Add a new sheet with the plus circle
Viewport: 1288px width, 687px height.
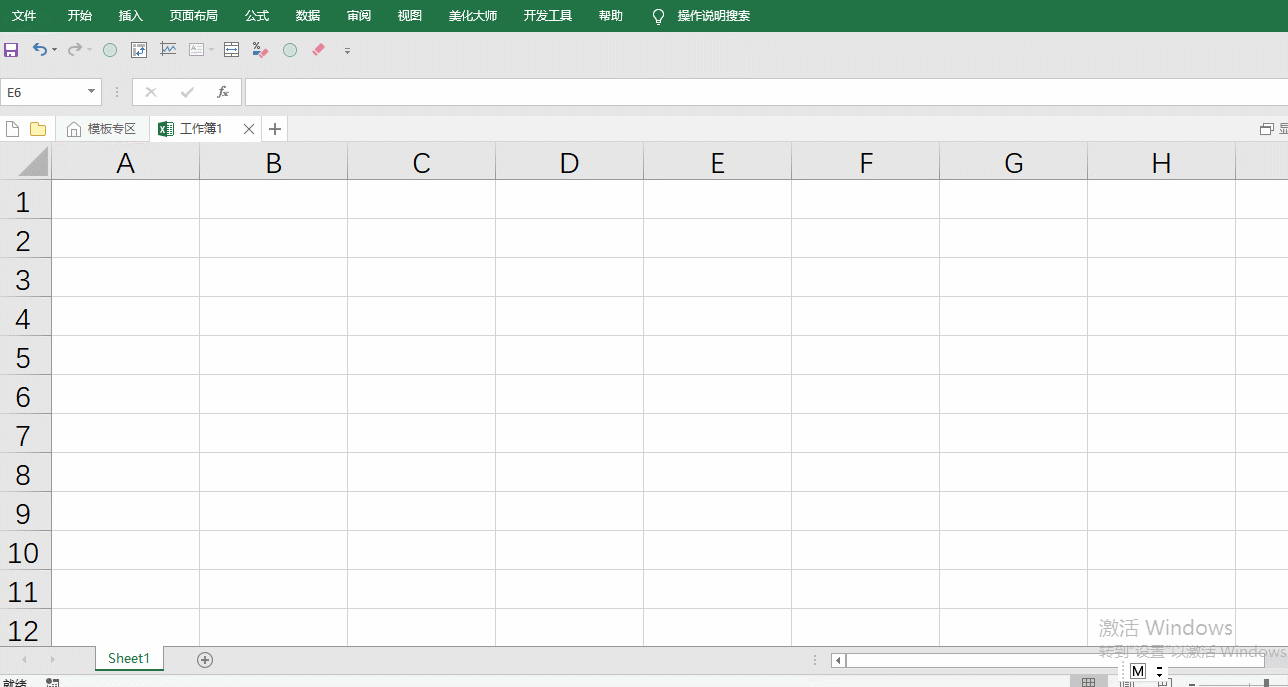(x=205, y=659)
